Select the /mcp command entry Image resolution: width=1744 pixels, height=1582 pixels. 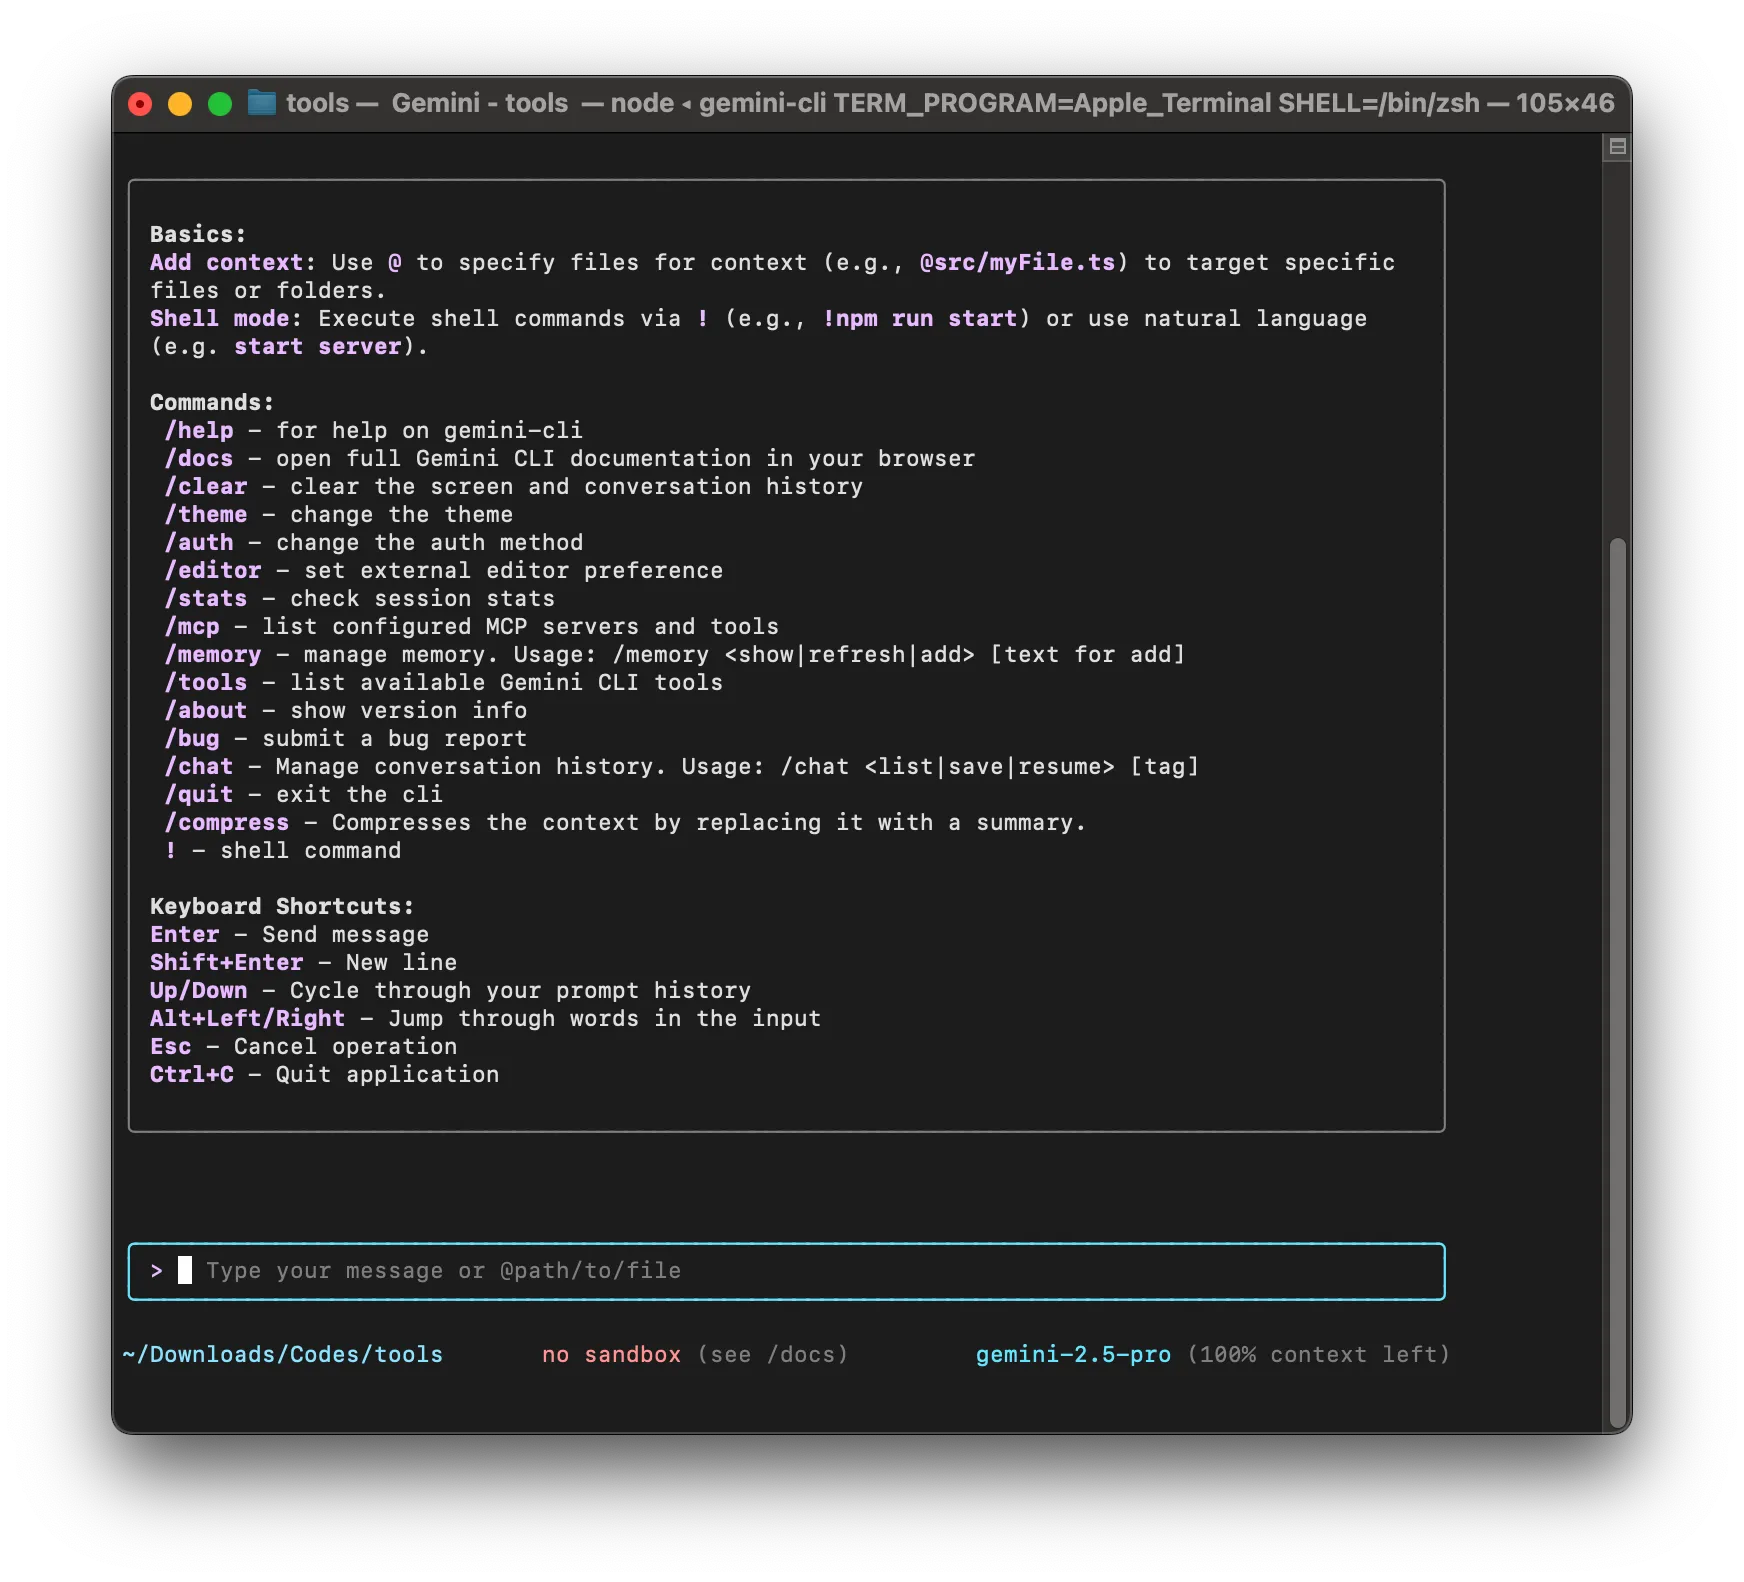pos(194,626)
